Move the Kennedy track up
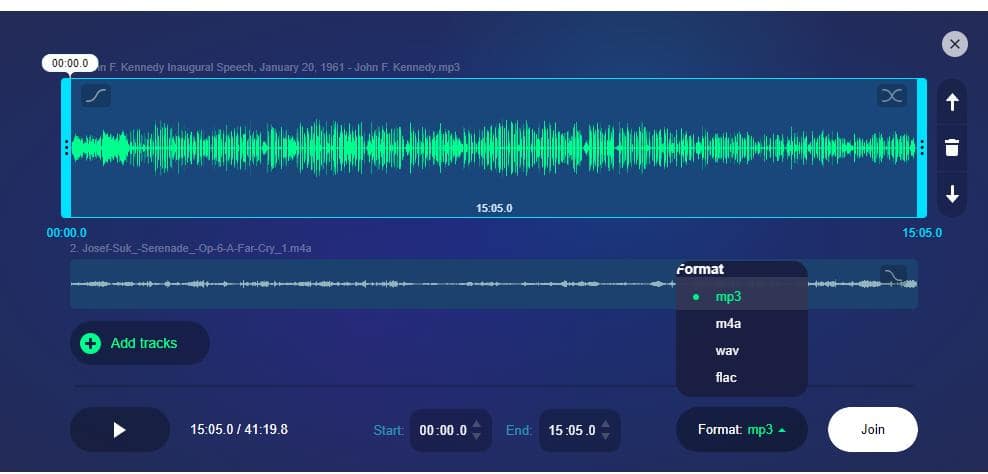Image resolution: width=988 pixels, height=474 pixels. click(952, 102)
